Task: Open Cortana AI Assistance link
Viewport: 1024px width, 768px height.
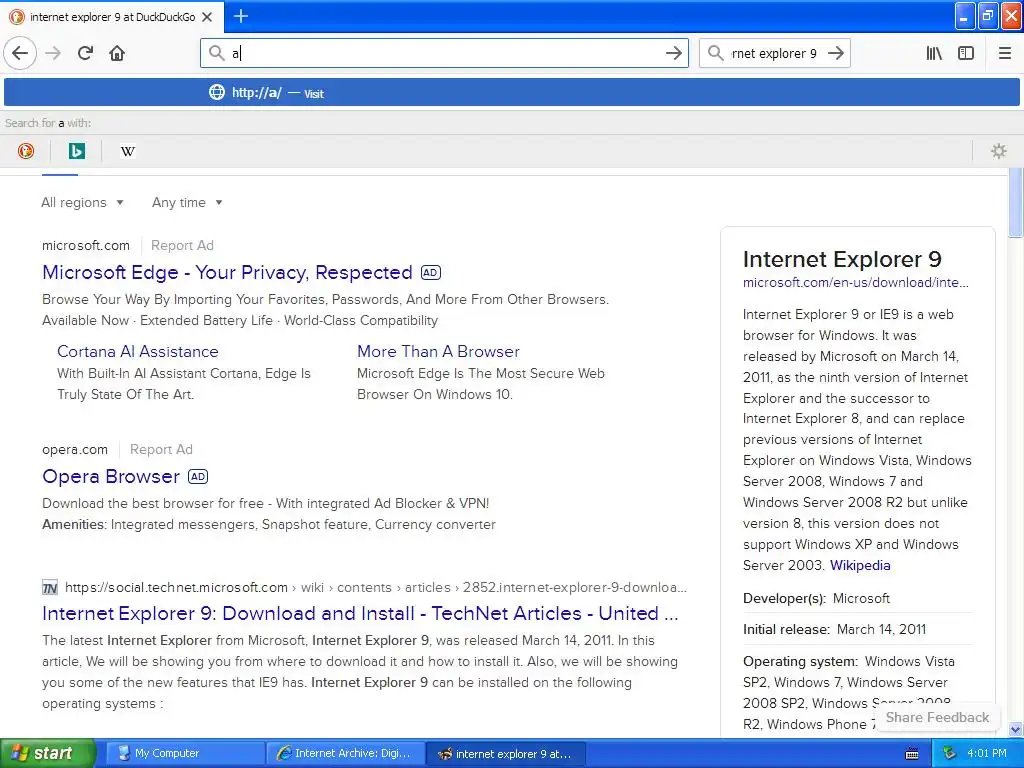Action: (138, 351)
